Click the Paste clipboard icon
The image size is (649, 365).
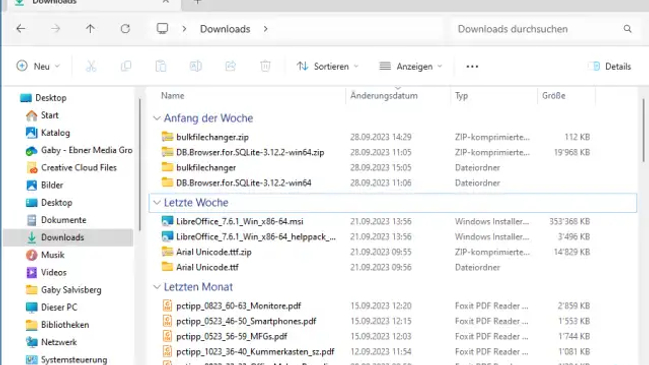pos(161,66)
